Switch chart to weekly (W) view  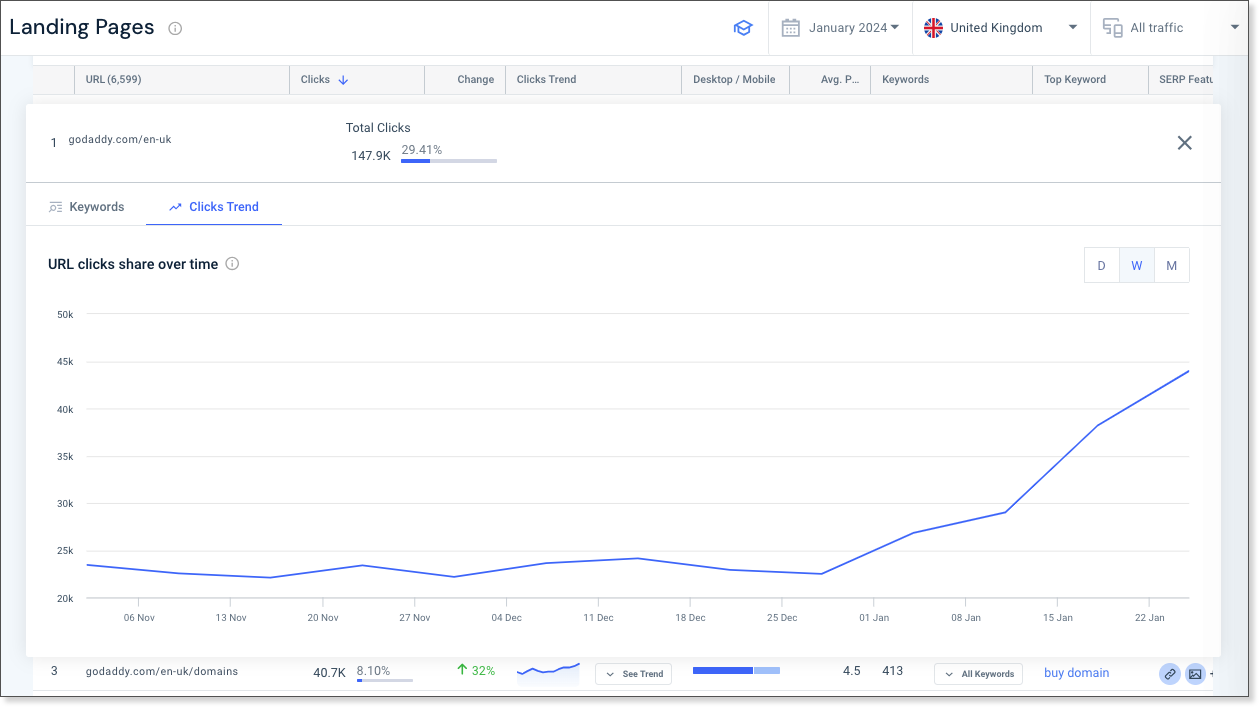tap(1137, 266)
